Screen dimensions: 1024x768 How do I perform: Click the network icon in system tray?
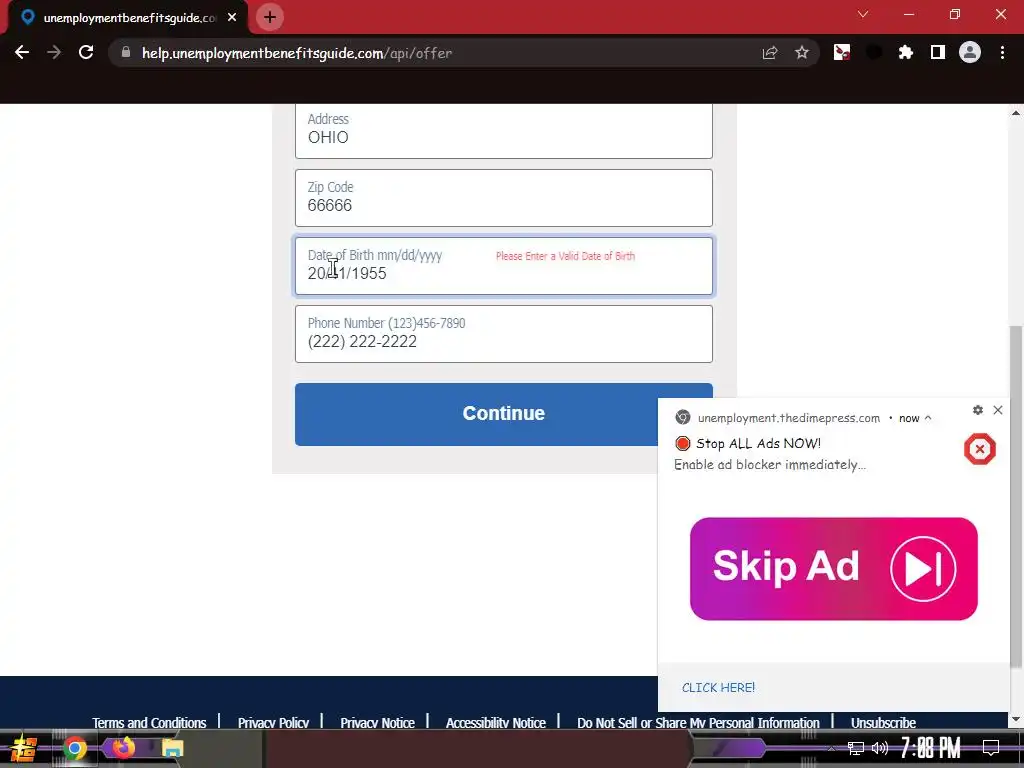[x=856, y=748]
